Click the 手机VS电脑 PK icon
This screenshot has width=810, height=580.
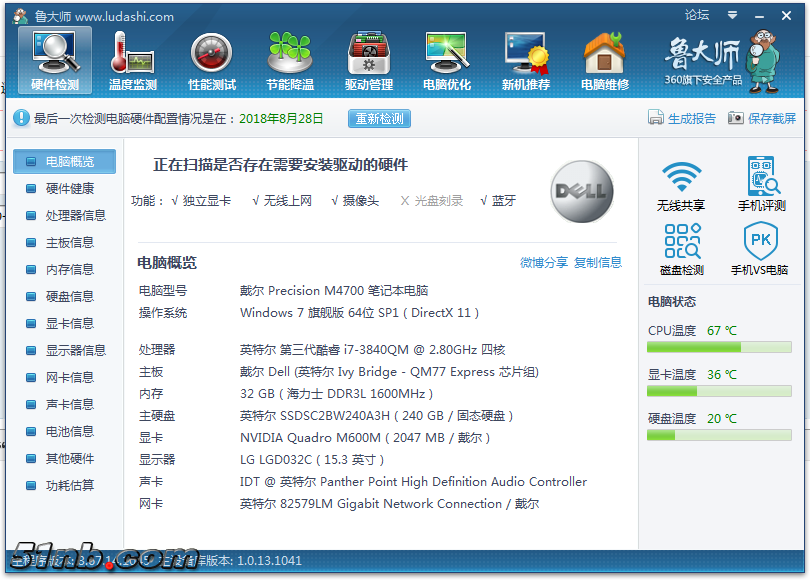(x=760, y=248)
